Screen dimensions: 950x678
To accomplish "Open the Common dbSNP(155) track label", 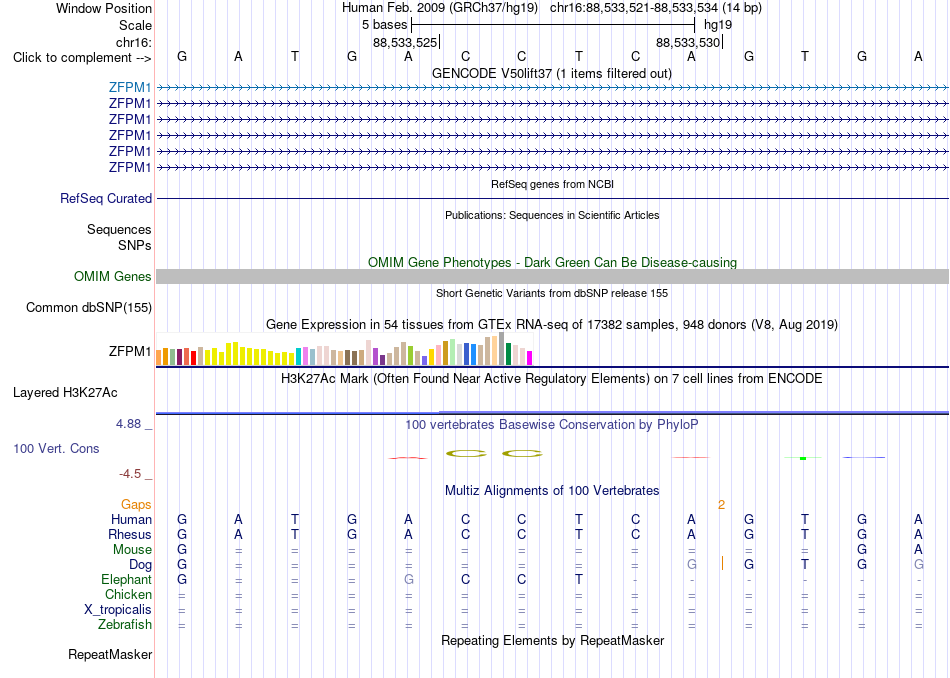I will tap(88, 307).
